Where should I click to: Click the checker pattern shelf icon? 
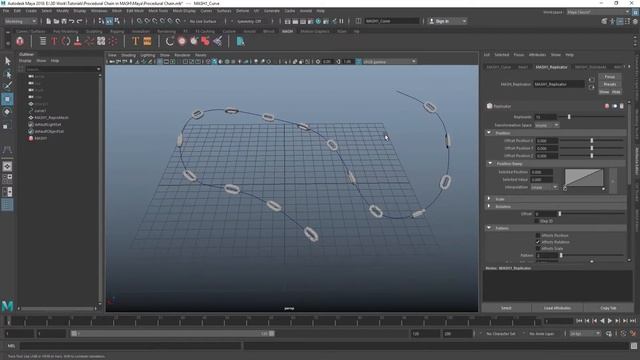tap(101, 41)
